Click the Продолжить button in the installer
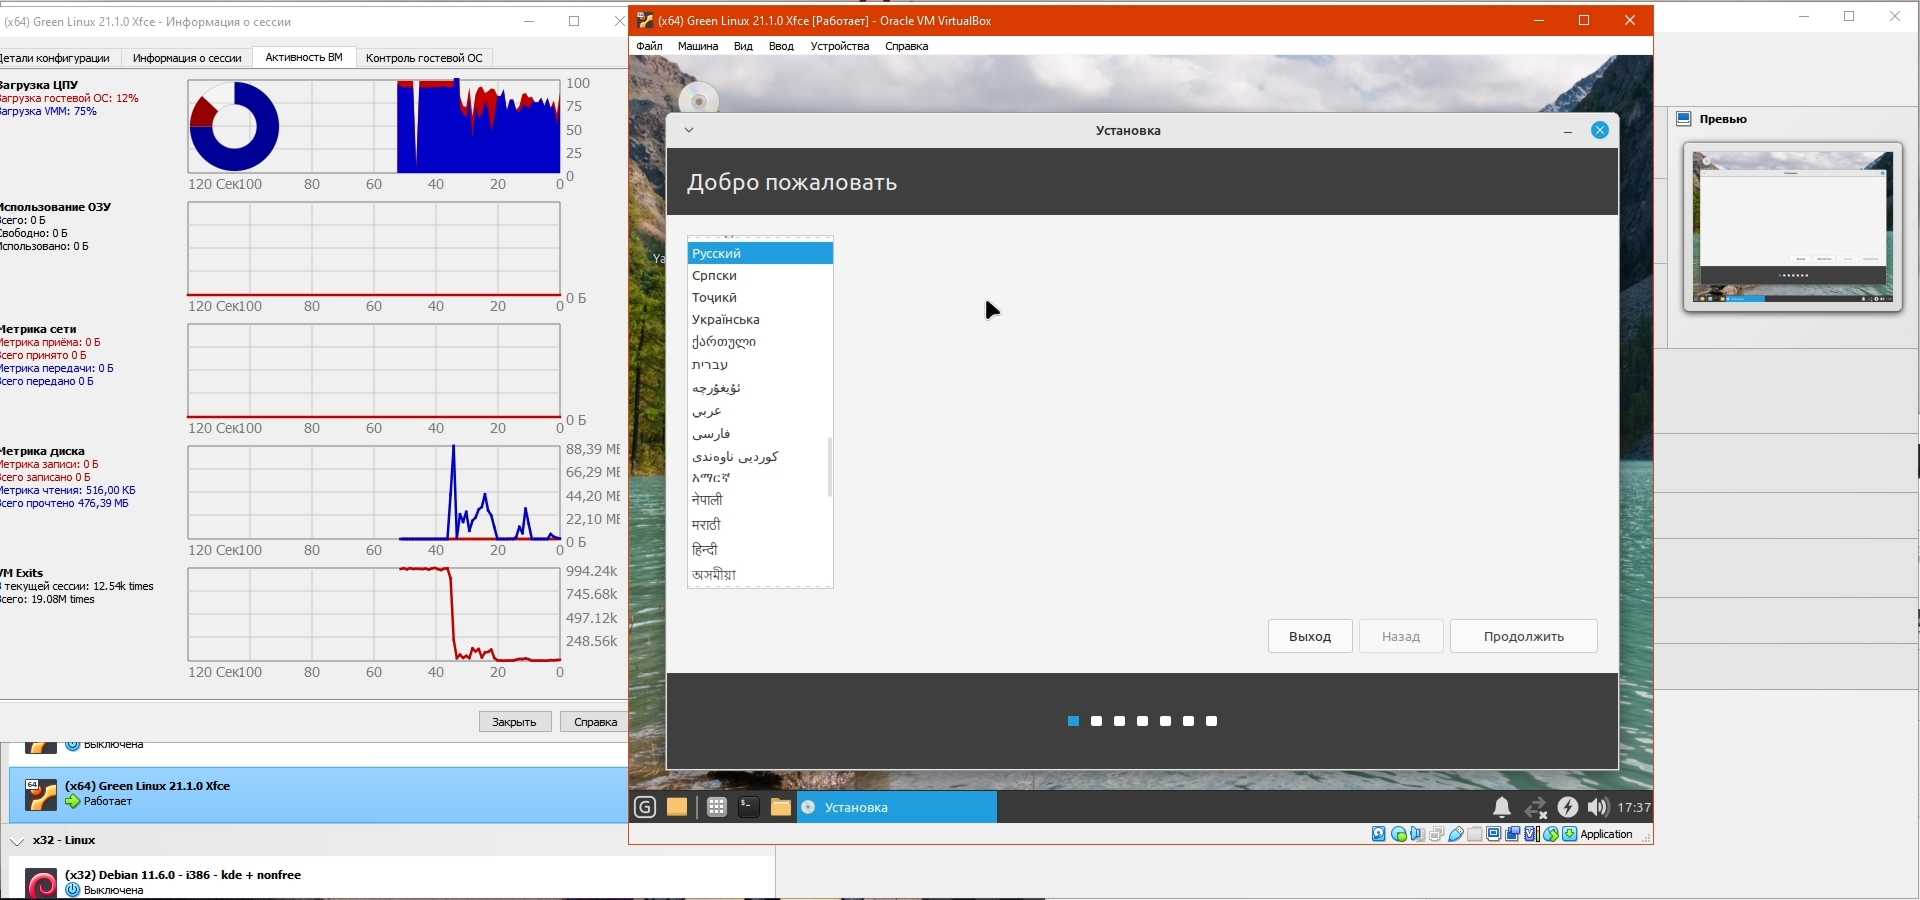The image size is (1920, 900). (x=1524, y=636)
